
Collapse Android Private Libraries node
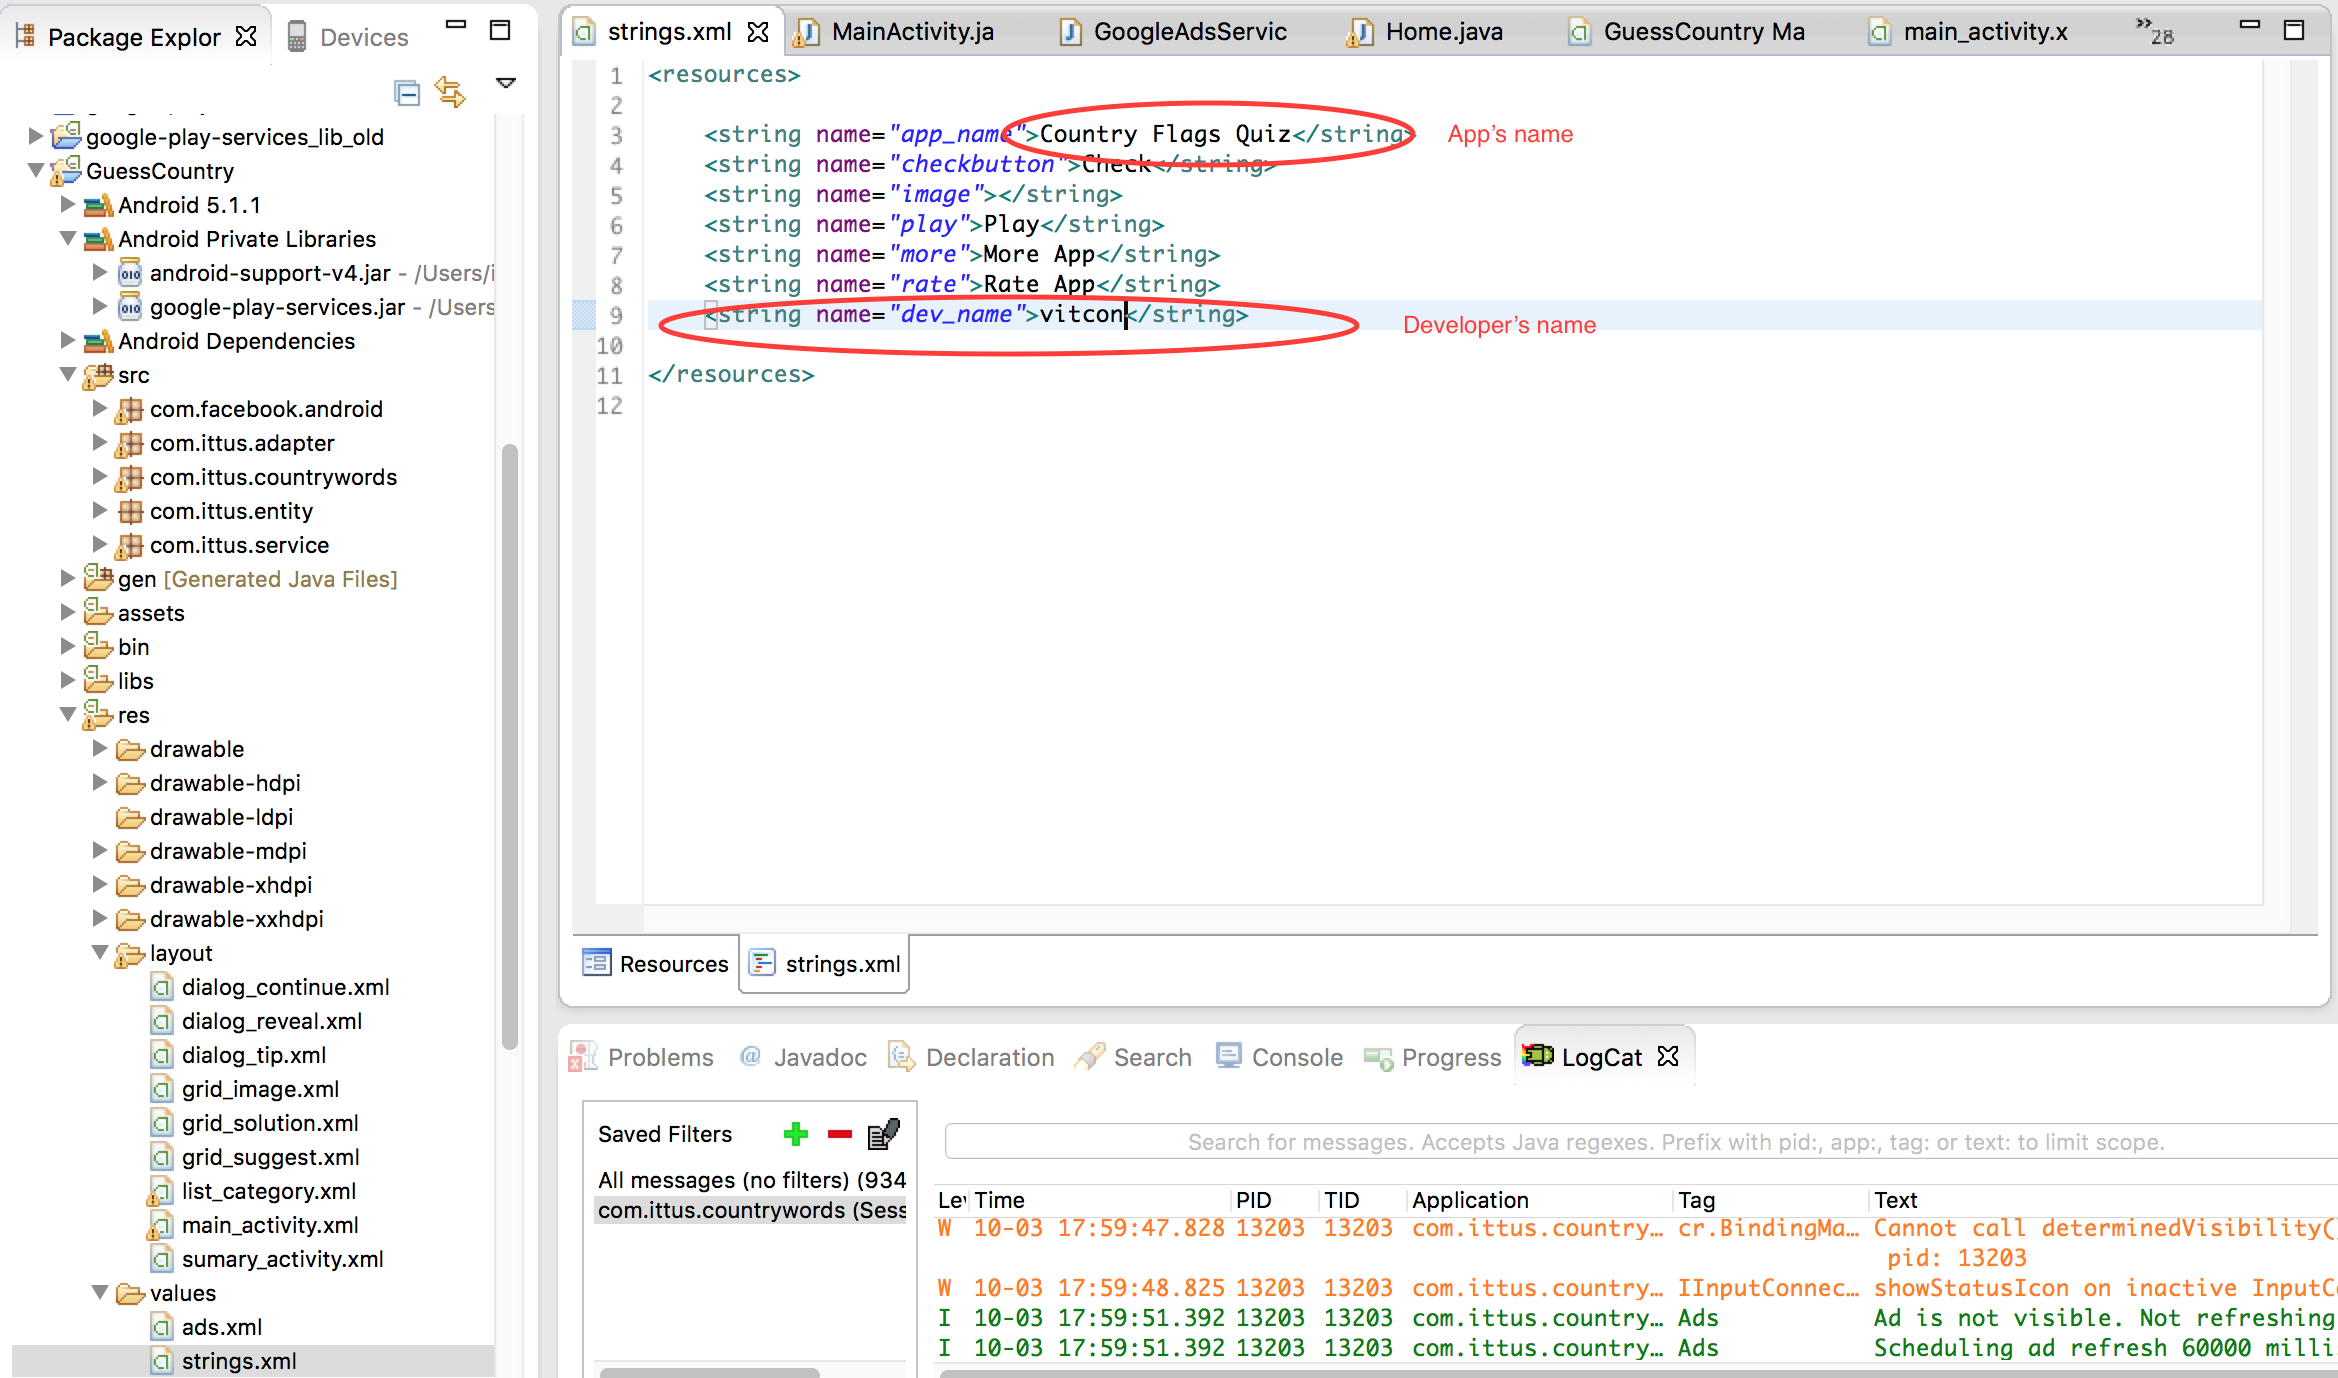68,238
